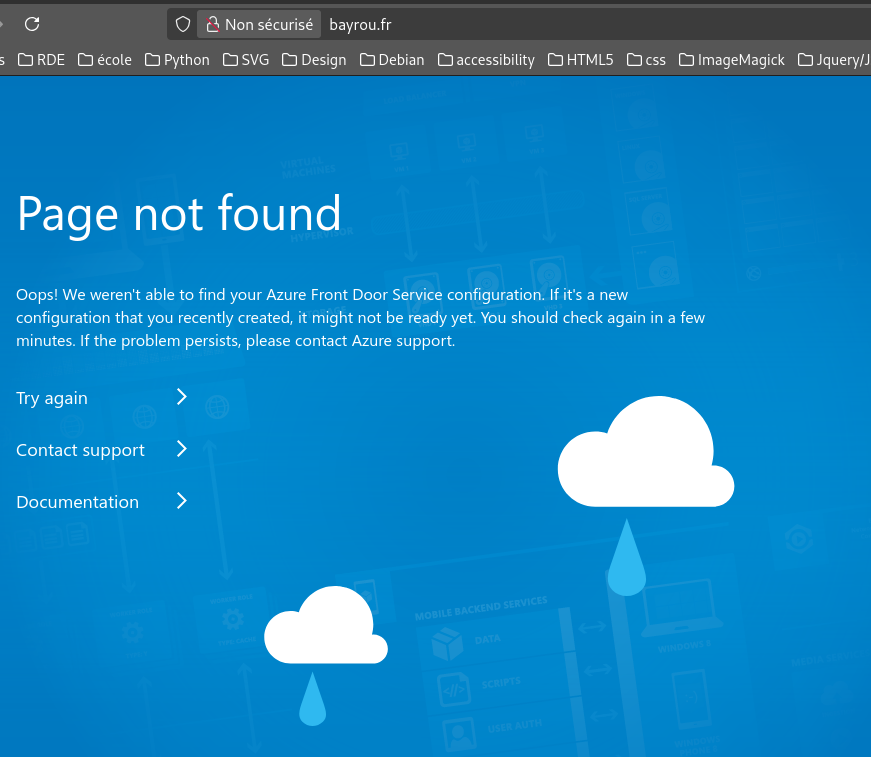
Task: Open the Jquery bookmarks folder
Action: click(x=834, y=59)
